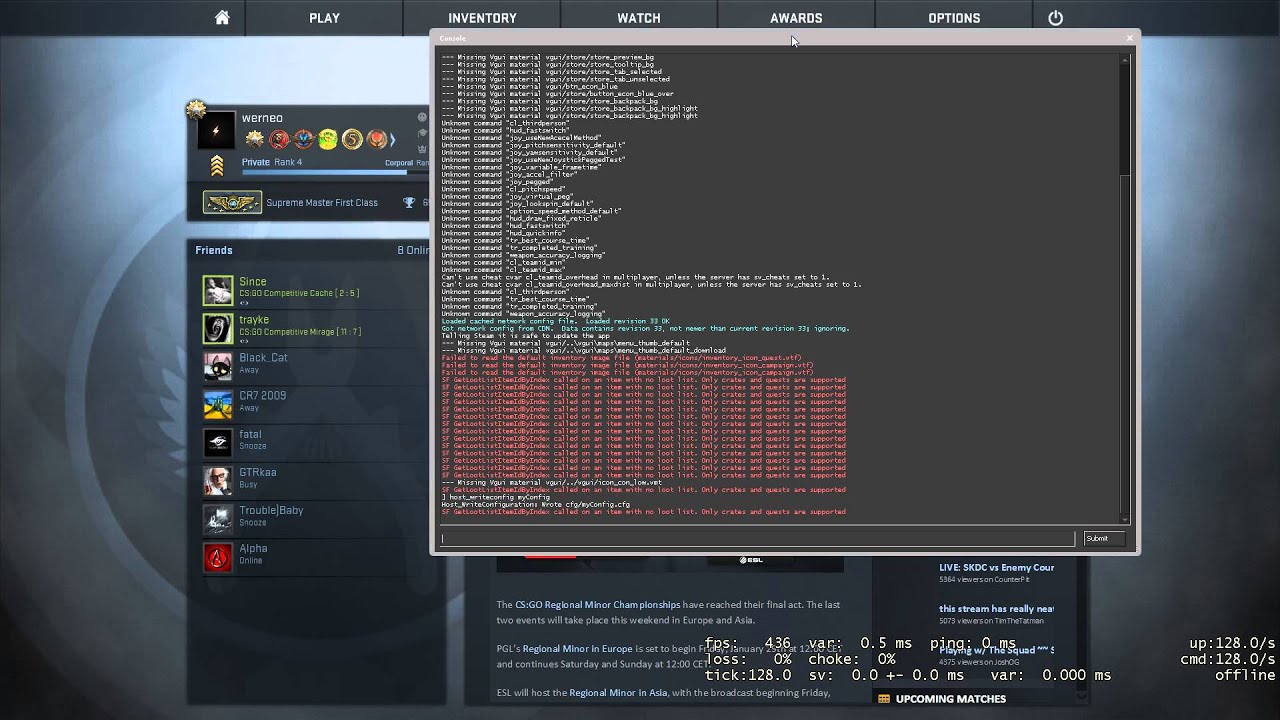Viewport: 1280px width, 720px height.
Task: Click friend name Trouble)Baby
Action: click(271, 510)
